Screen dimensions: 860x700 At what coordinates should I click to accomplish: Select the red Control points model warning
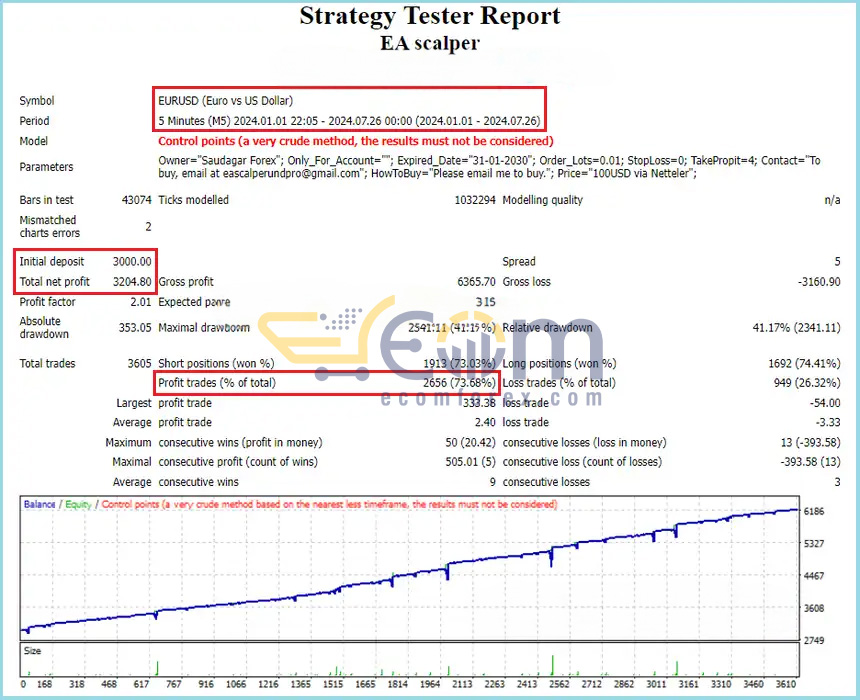pos(355,141)
